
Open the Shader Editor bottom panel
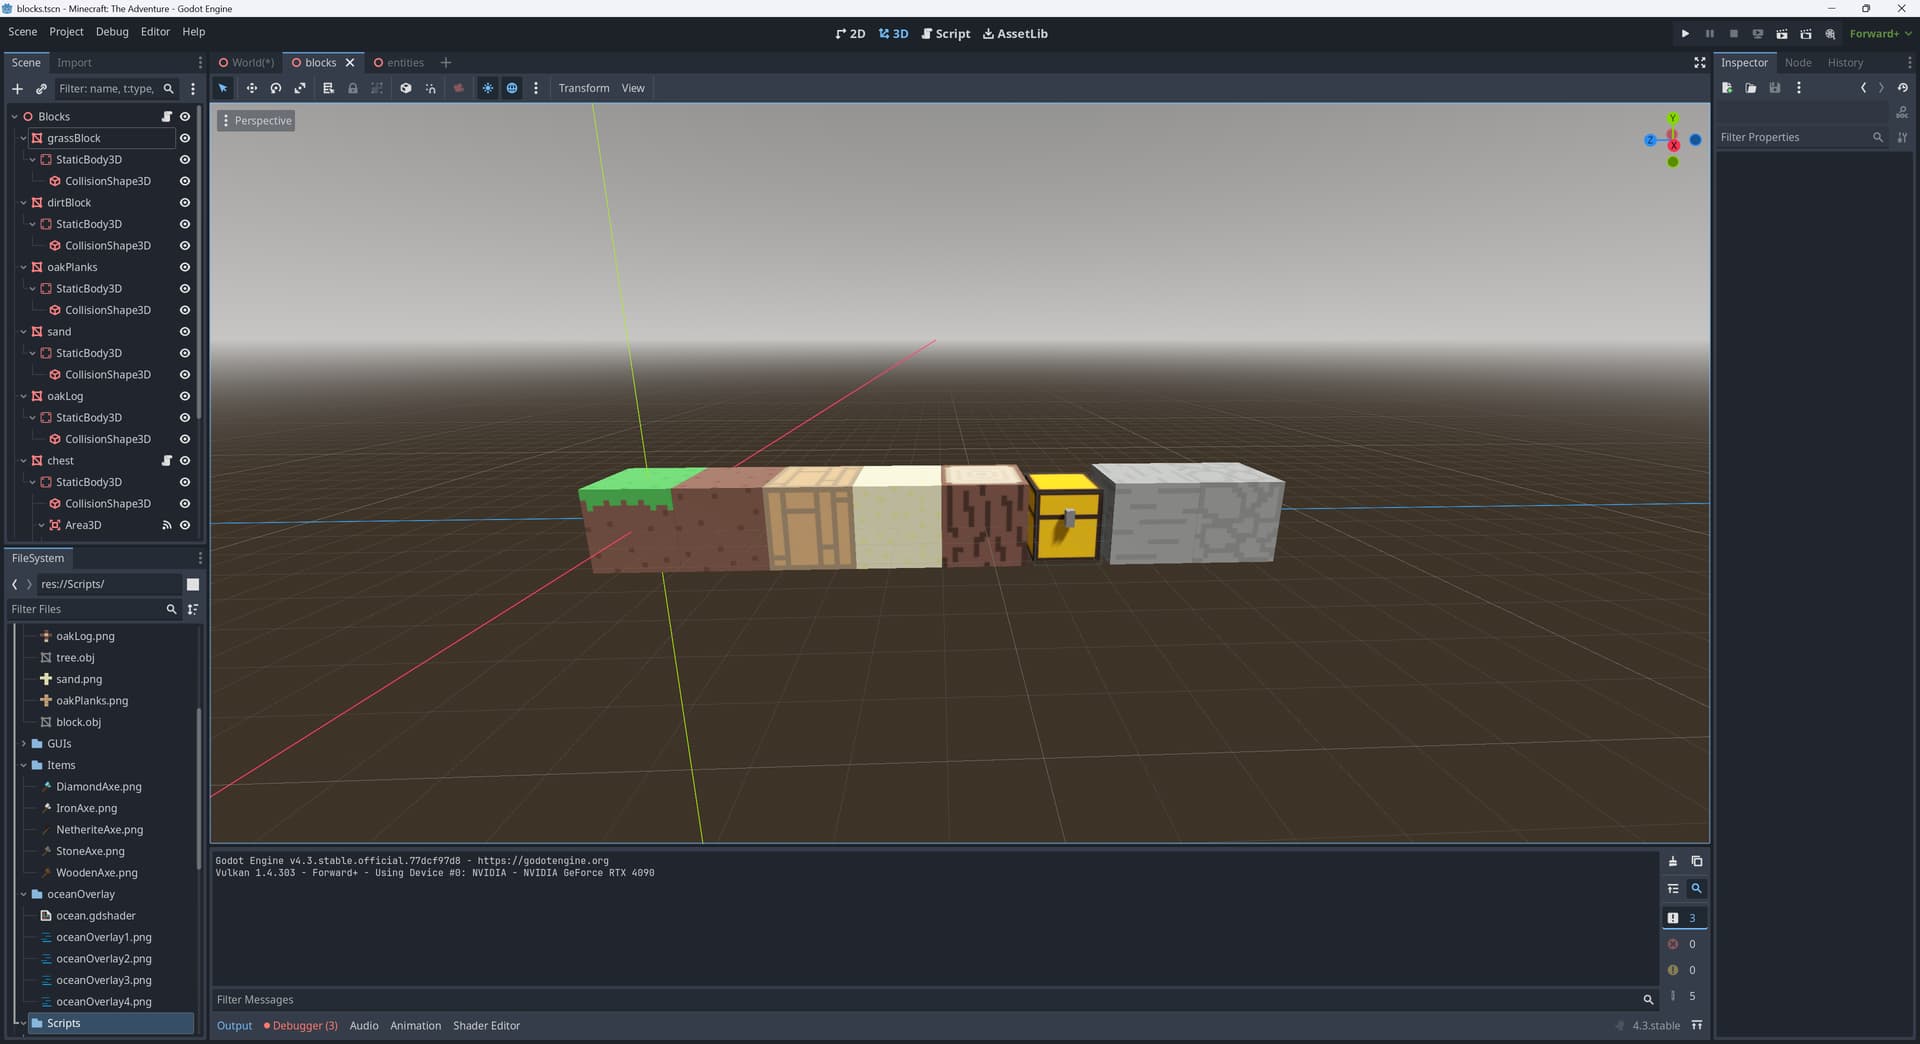486,1025
